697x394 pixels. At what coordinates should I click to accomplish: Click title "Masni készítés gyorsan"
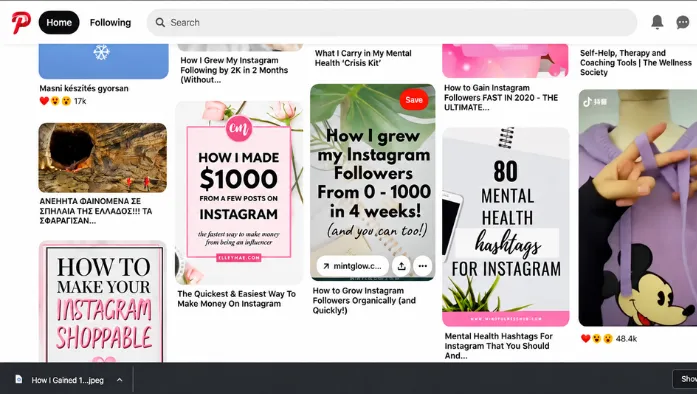tap(84, 88)
